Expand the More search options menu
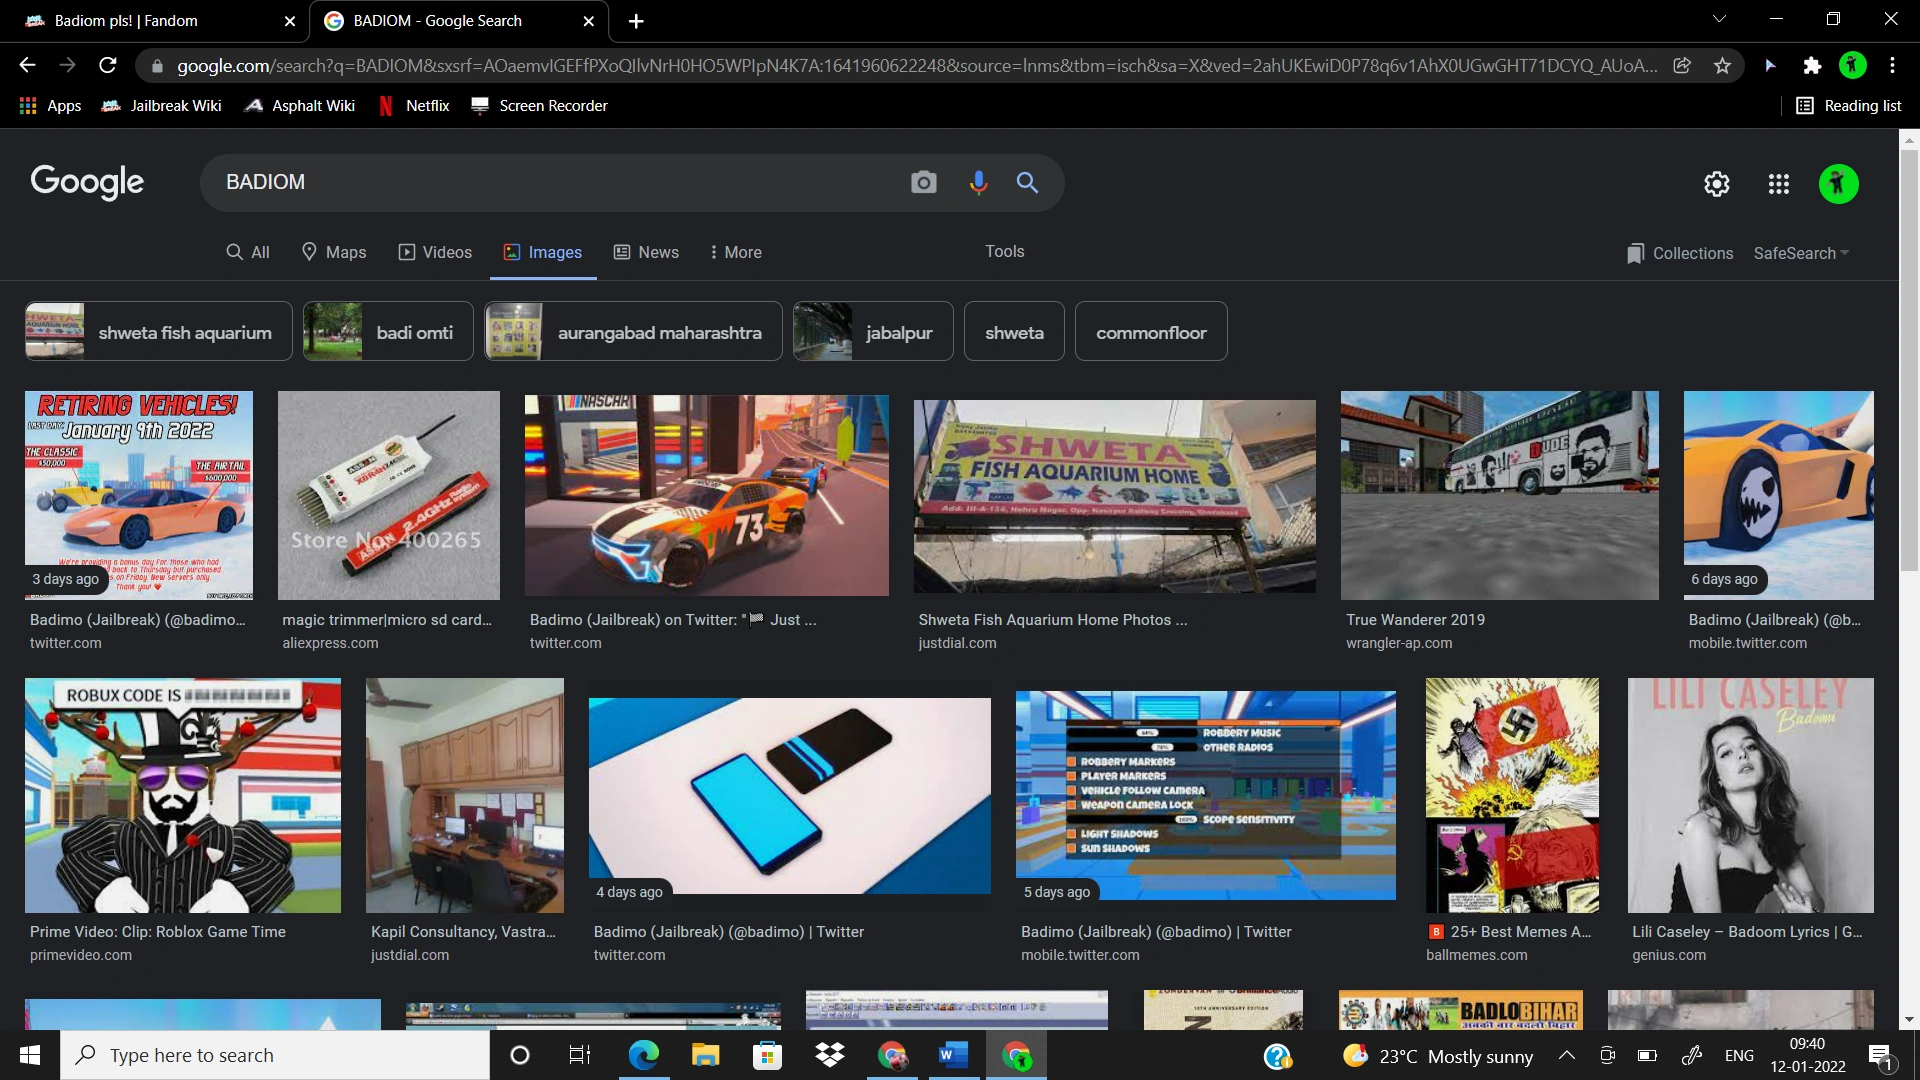 point(735,252)
